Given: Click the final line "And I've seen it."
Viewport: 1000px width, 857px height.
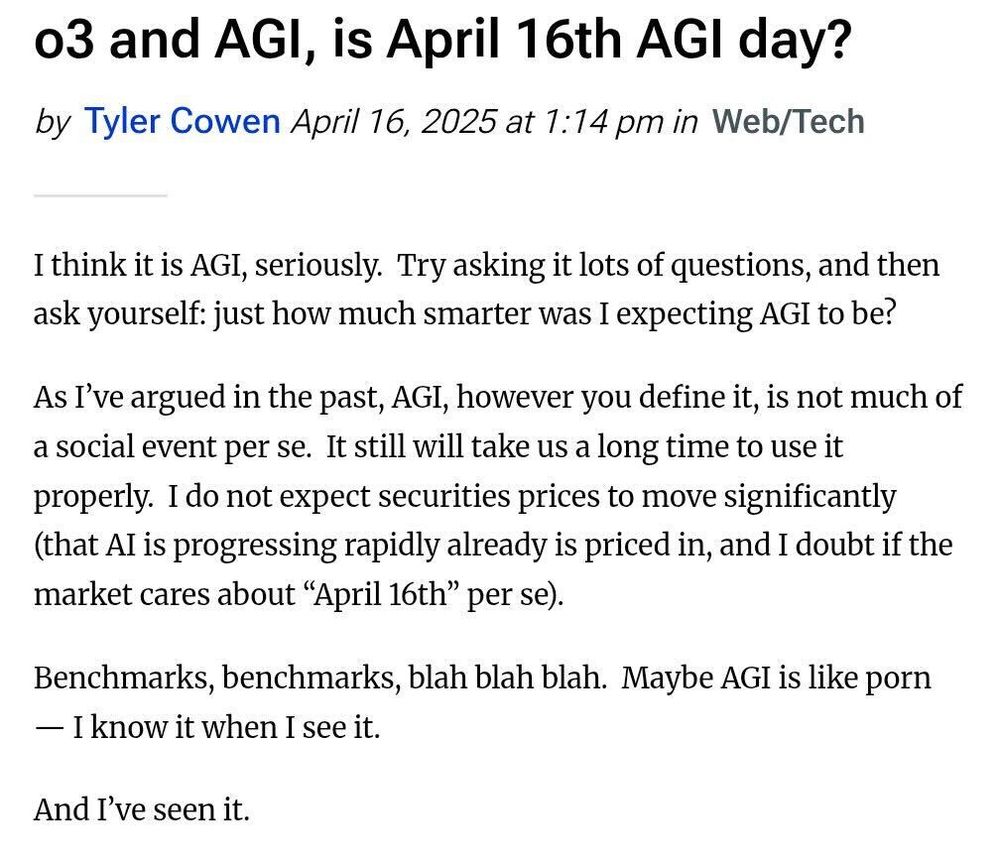Looking at the screenshot, I should [142, 809].
